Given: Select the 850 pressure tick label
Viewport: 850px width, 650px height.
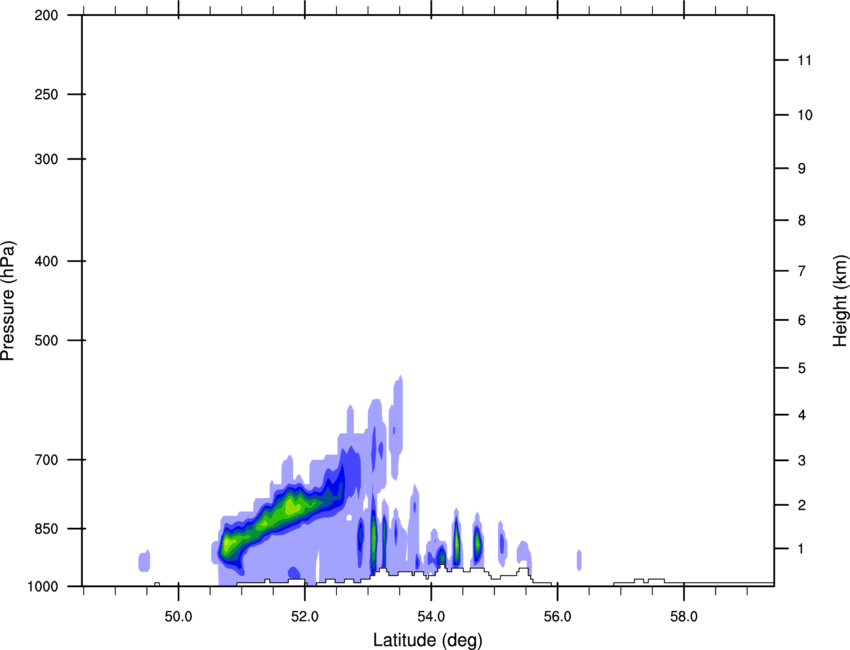Looking at the screenshot, I should pyautogui.click(x=46, y=529).
